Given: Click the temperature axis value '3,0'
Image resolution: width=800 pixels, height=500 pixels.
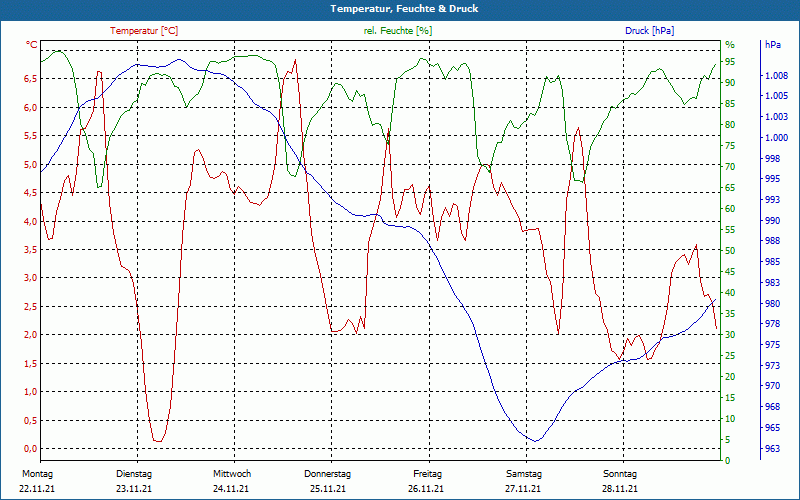Looking at the screenshot, I should pos(31,278).
